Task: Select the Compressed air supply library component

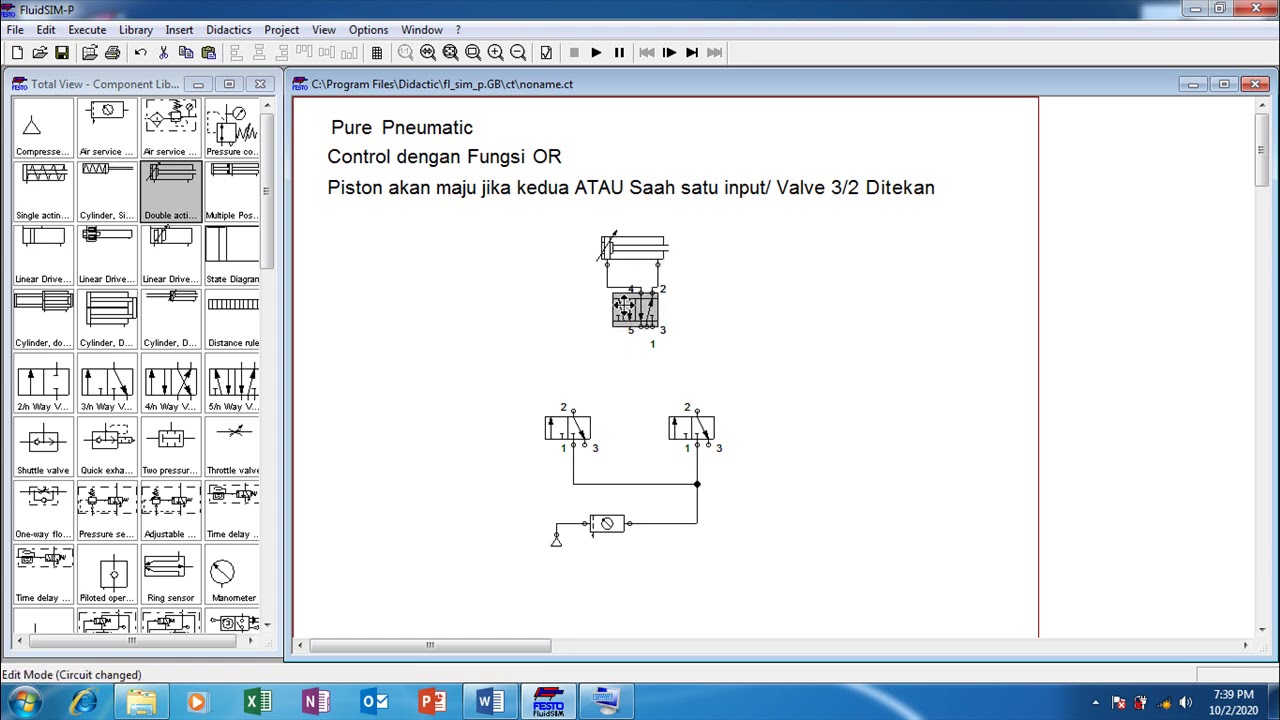Action: click(43, 128)
